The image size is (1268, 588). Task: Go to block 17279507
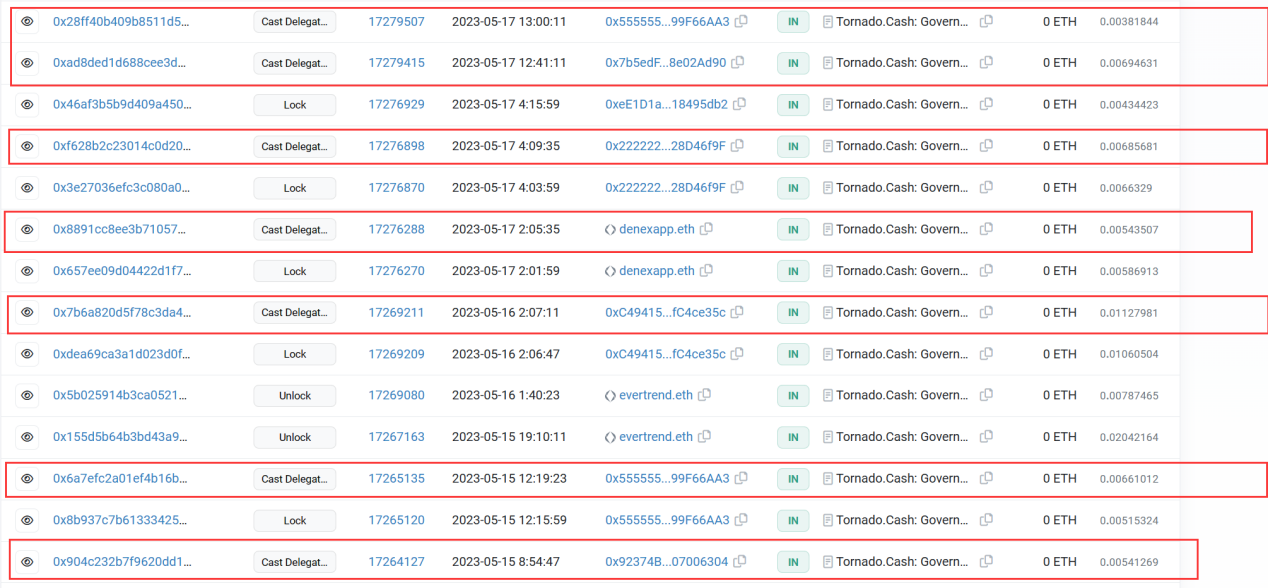click(396, 21)
